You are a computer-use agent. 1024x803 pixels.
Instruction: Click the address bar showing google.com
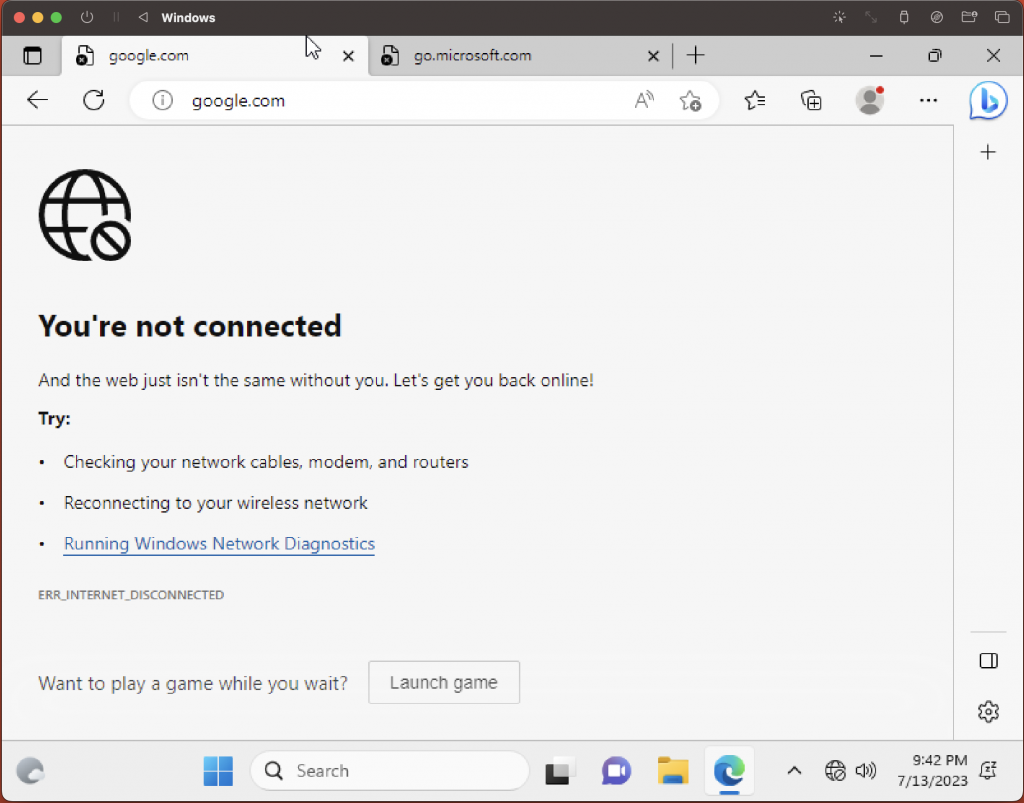400,100
